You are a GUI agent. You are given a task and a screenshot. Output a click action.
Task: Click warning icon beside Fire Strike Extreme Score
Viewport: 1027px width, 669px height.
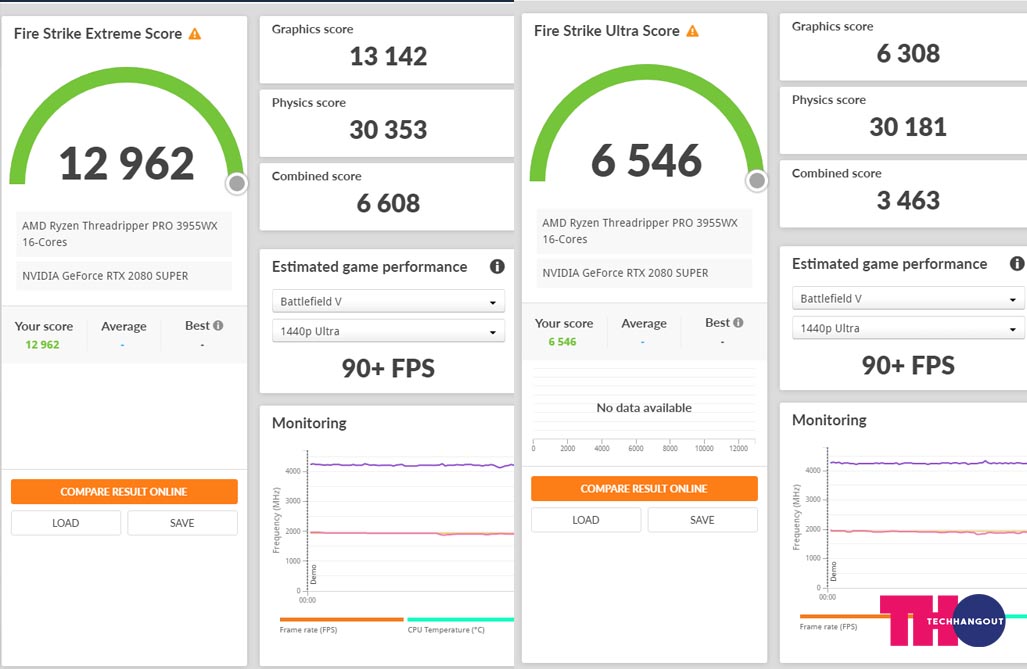pyautogui.click(x=195, y=33)
